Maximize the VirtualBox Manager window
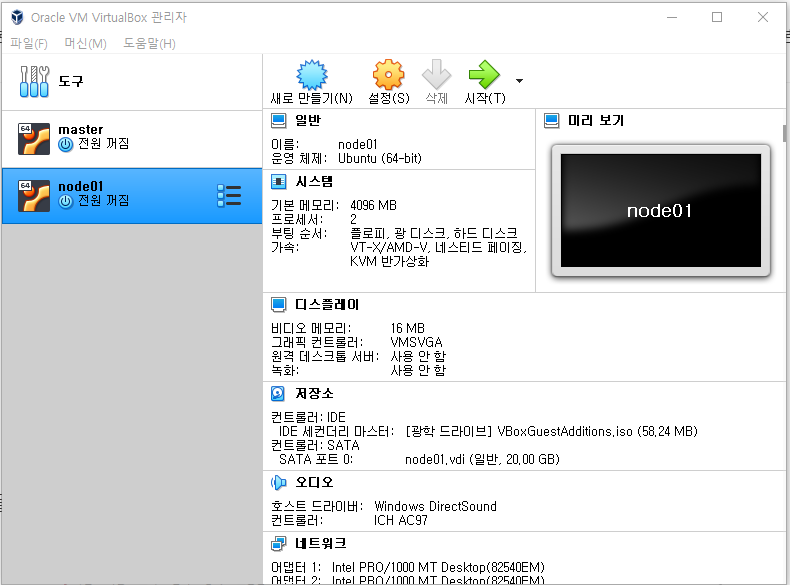The height and width of the screenshot is (585, 790). pyautogui.click(x=717, y=17)
